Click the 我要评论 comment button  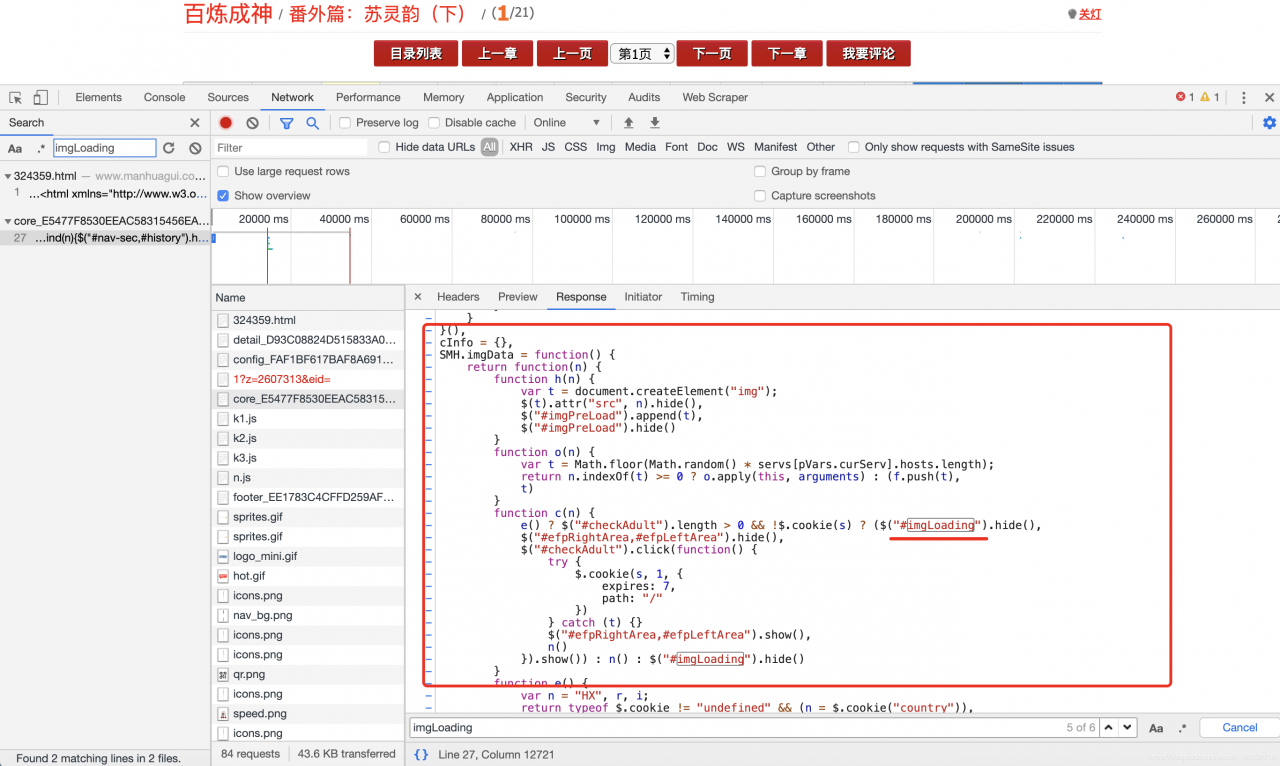tap(868, 54)
